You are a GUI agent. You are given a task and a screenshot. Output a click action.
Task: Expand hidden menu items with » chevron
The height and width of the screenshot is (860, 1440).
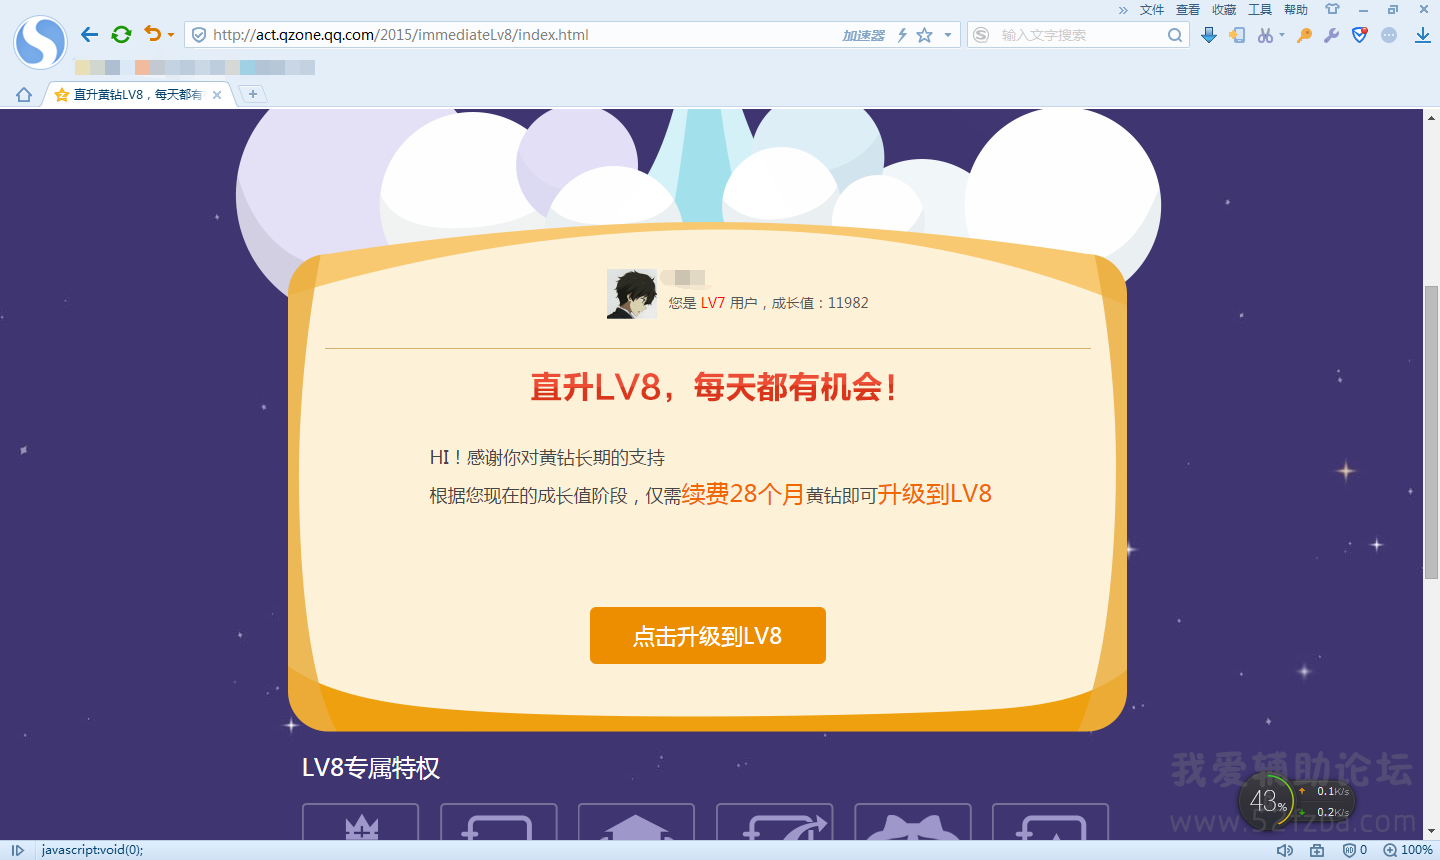pos(1123,10)
